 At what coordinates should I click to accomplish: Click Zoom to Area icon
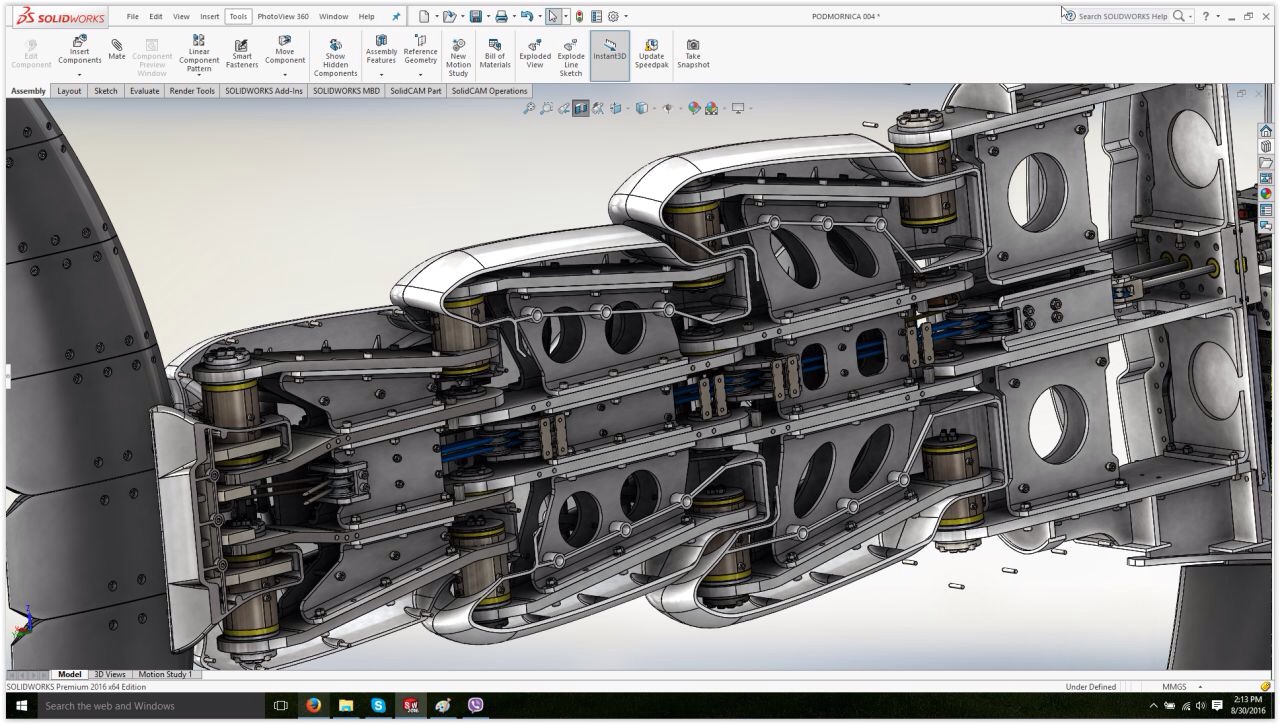[546, 108]
